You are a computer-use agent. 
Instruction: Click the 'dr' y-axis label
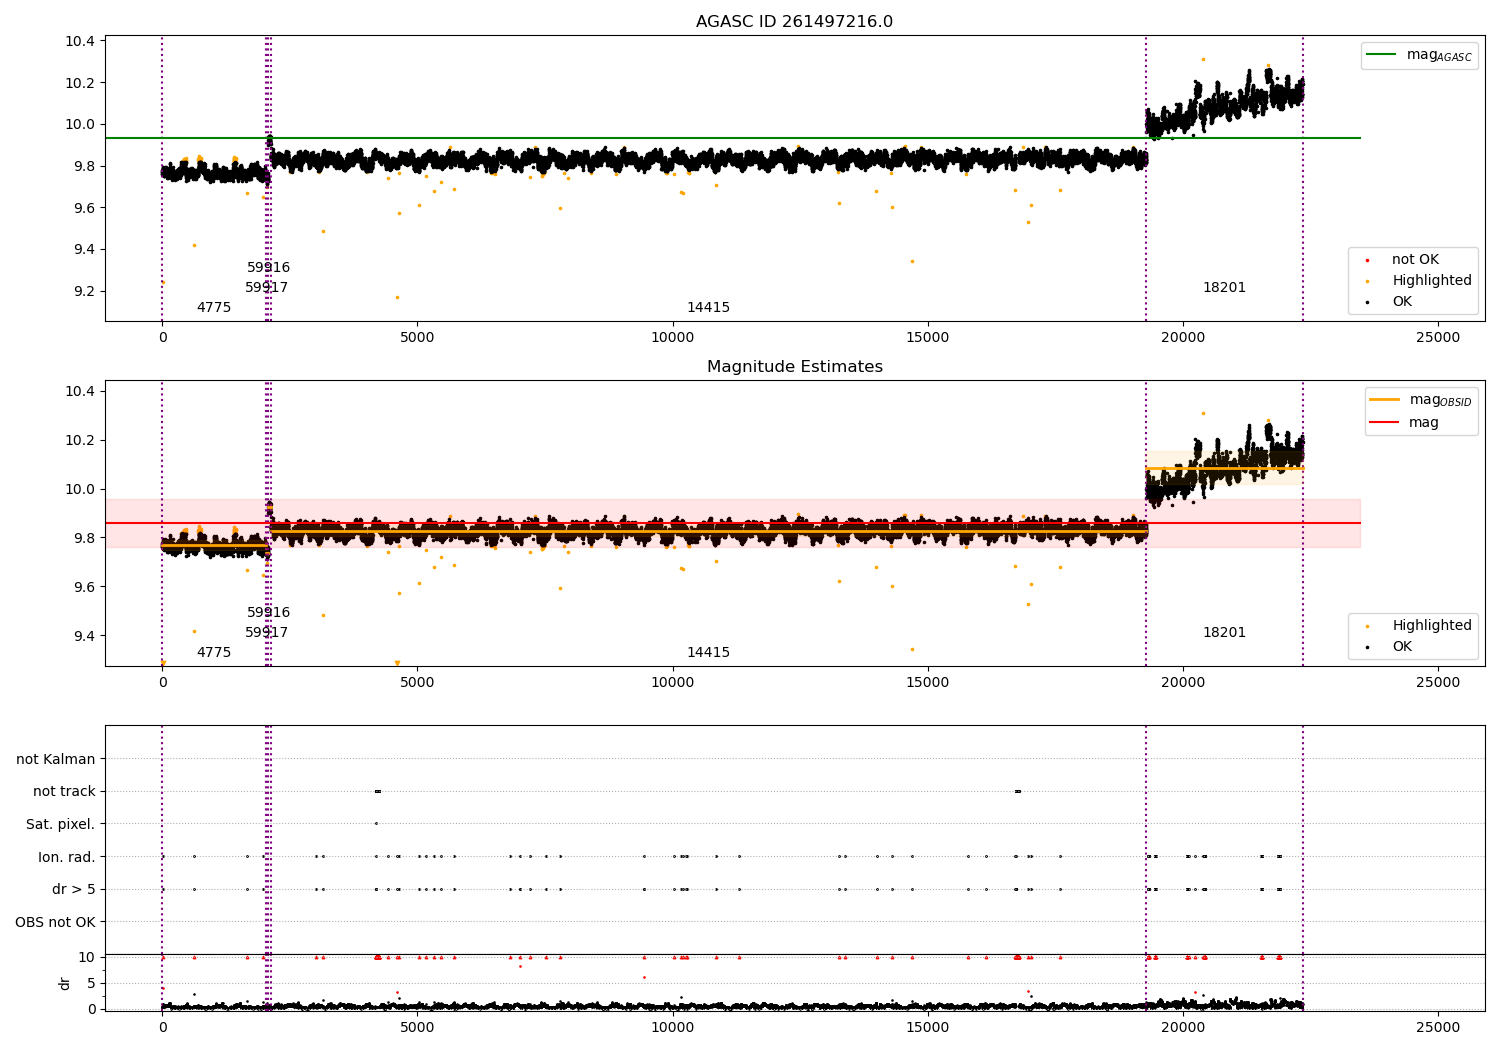tap(65, 983)
